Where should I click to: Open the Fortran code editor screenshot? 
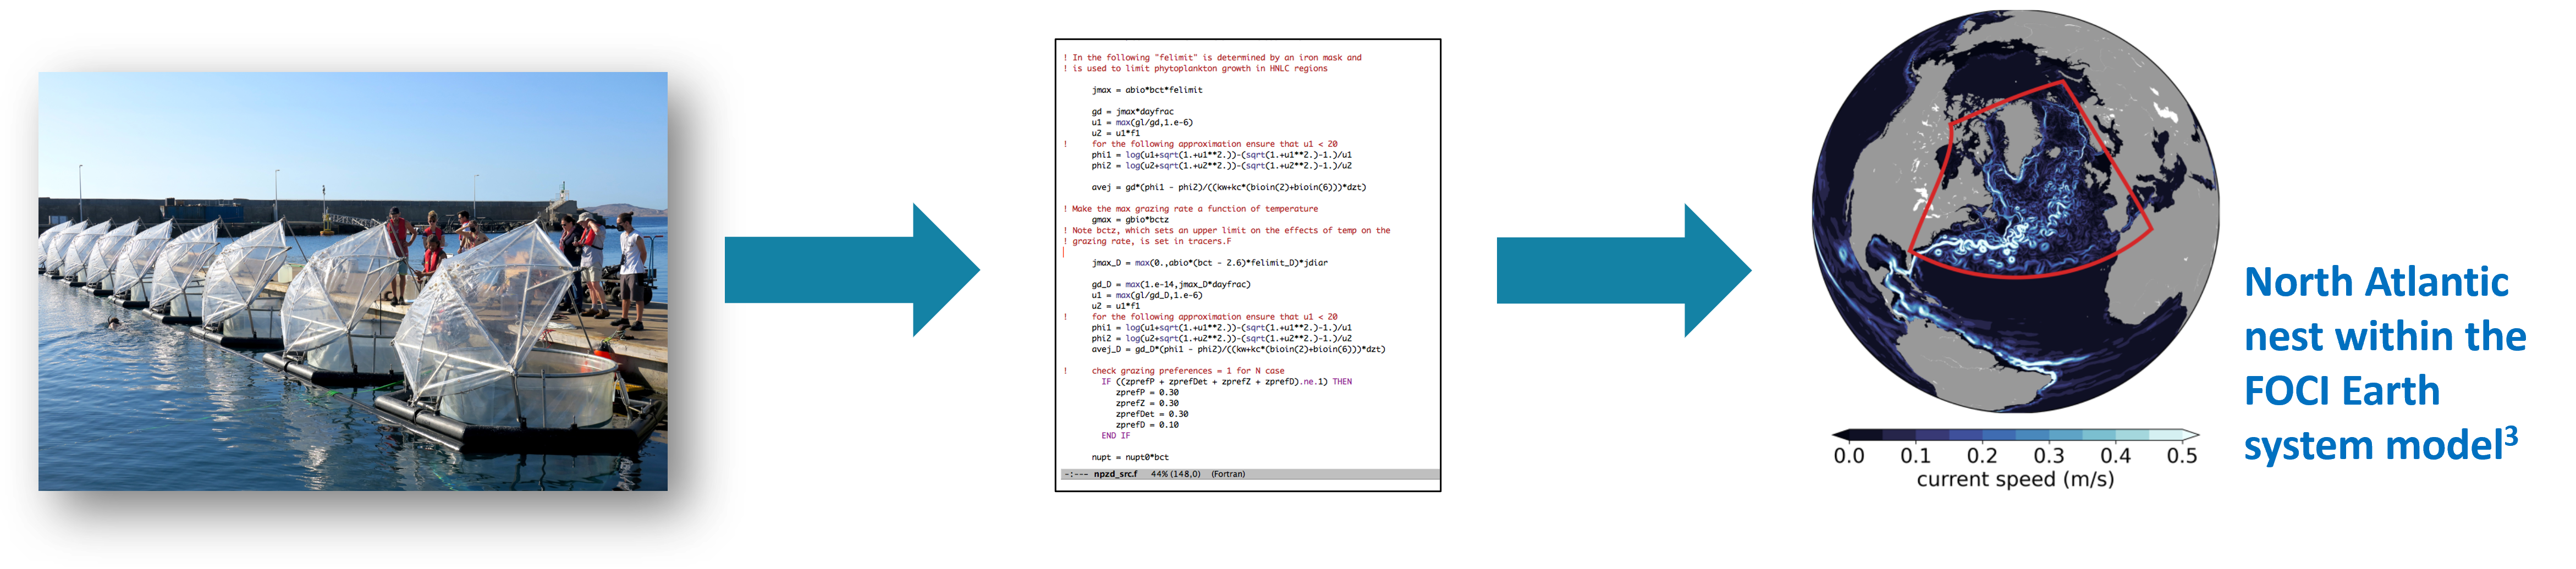[1248, 265]
